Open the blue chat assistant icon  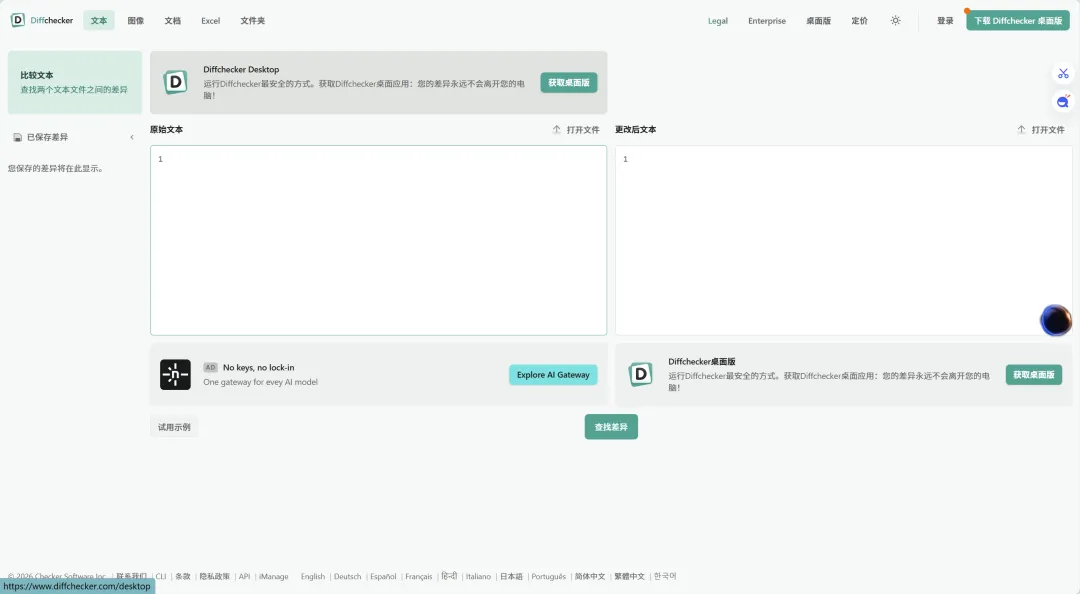click(x=1063, y=102)
